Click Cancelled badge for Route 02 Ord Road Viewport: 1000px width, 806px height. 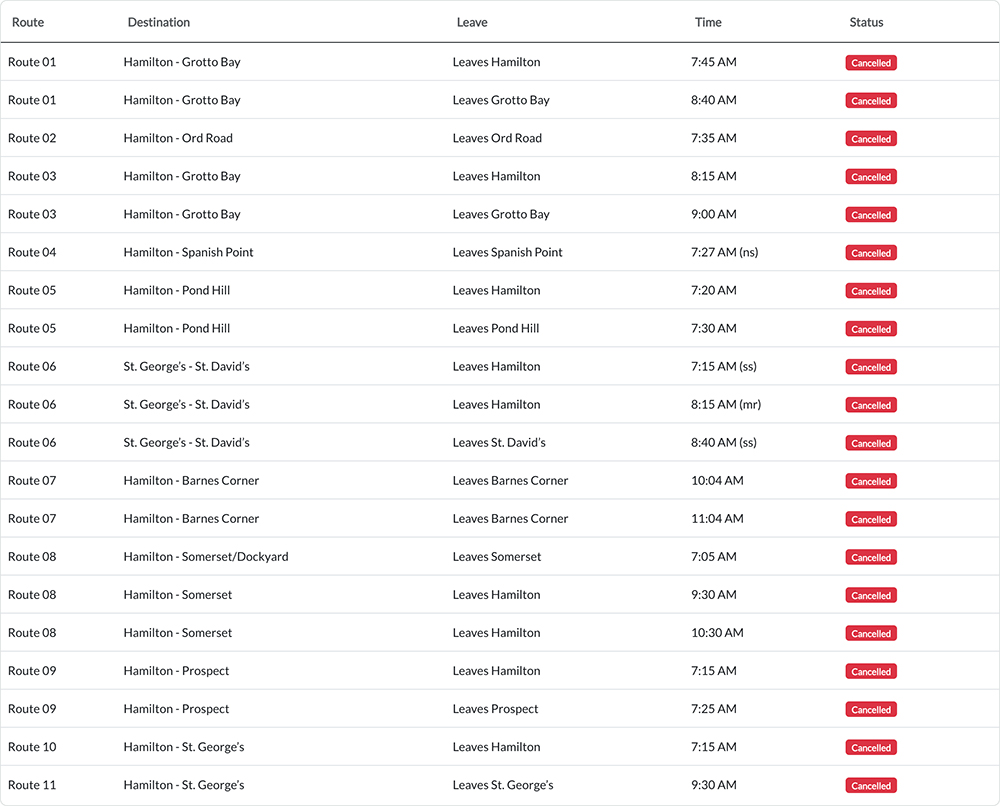pyautogui.click(x=871, y=139)
